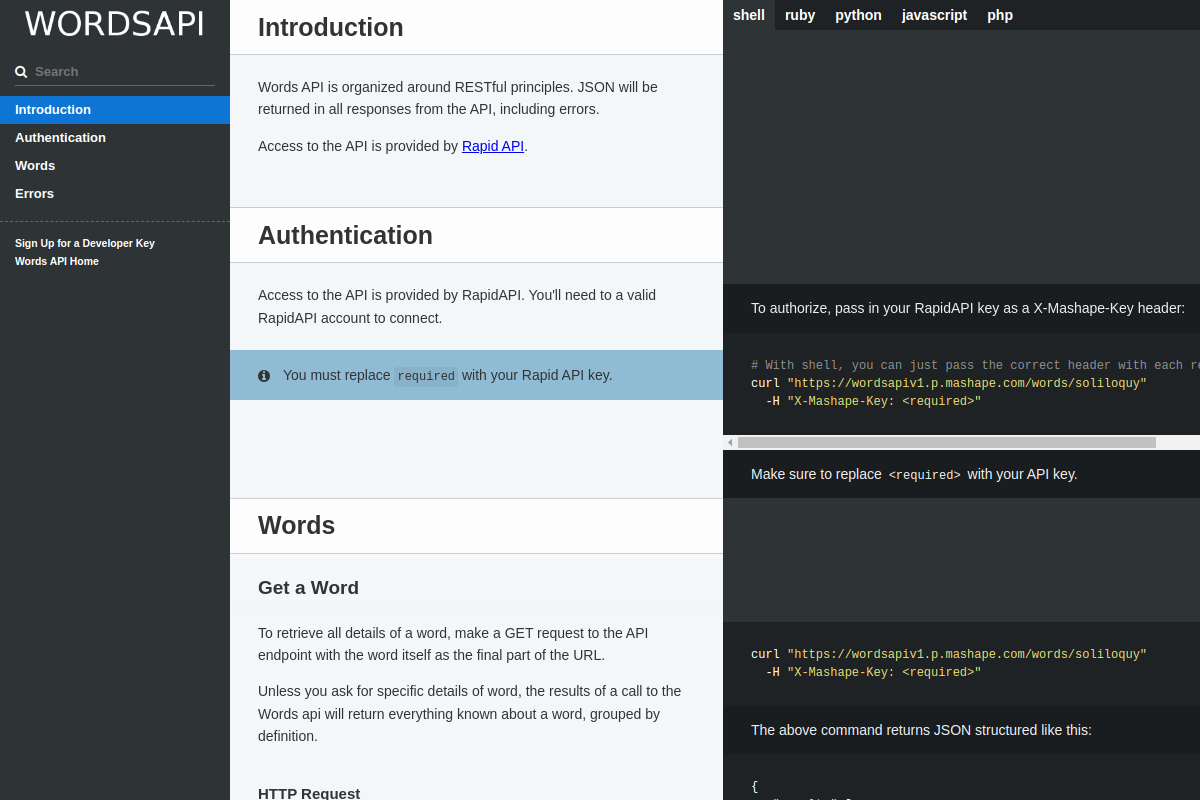Viewport: 1200px width, 800px height.
Task: Click the Authentication heading
Action: (x=345, y=235)
